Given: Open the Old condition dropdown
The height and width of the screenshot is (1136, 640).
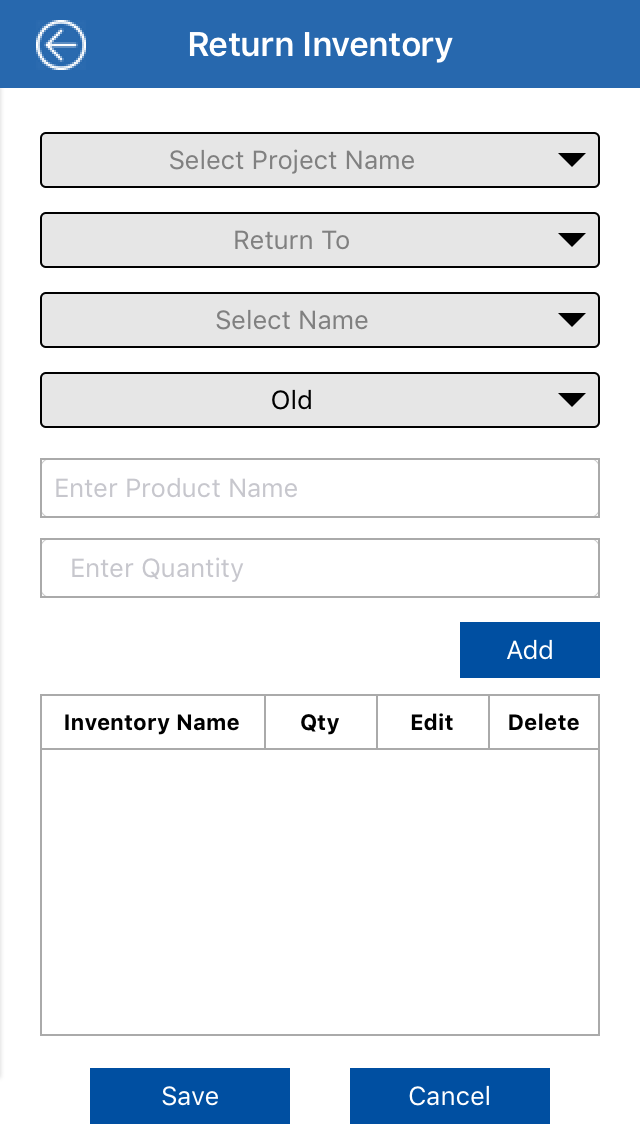Looking at the screenshot, I should [292, 400].
